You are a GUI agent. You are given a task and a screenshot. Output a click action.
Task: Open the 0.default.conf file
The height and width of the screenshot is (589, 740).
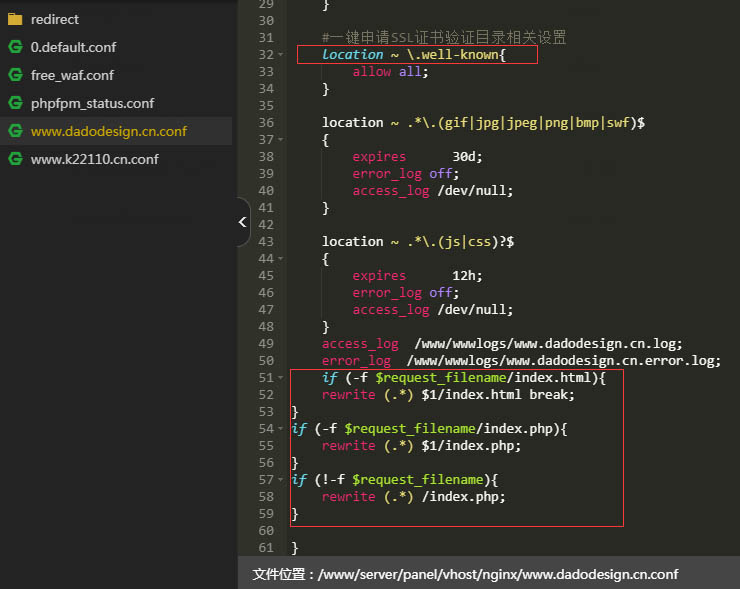[74, 47]
